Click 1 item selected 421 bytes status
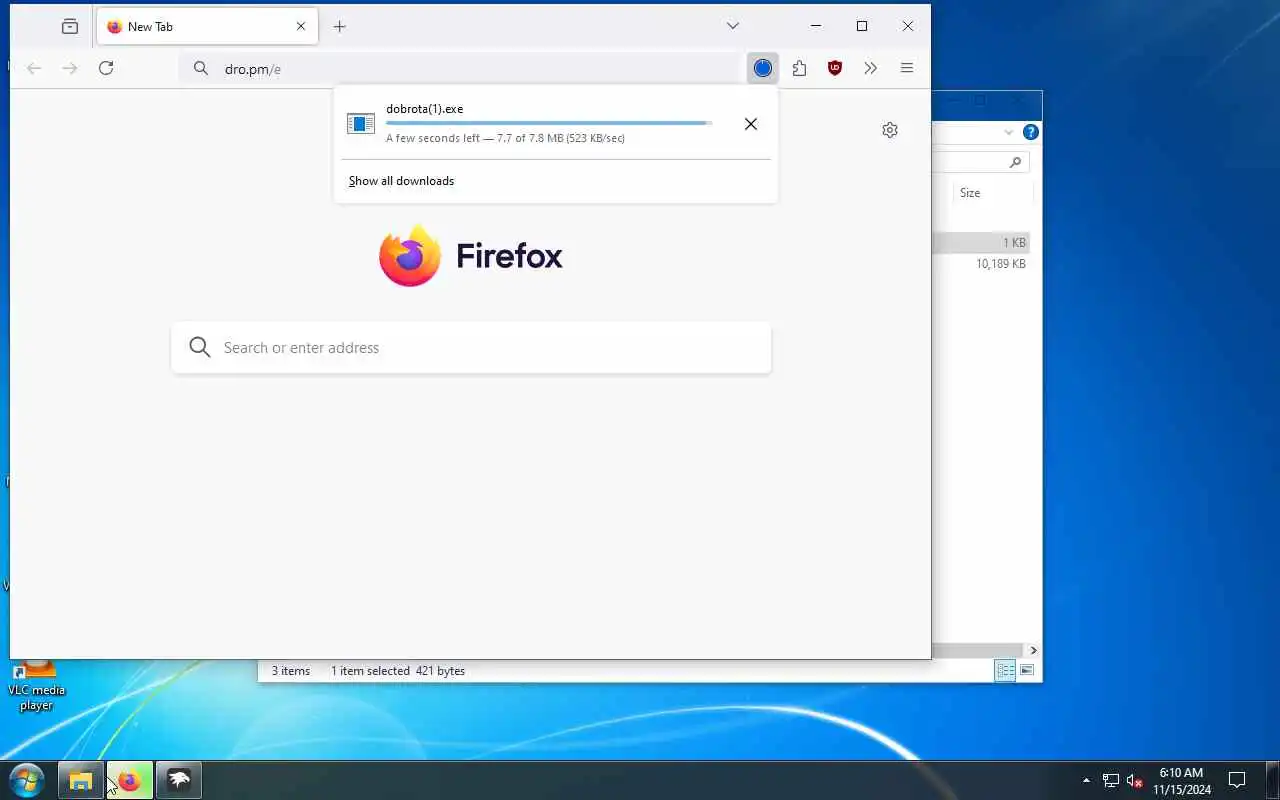 pos(398,671)
